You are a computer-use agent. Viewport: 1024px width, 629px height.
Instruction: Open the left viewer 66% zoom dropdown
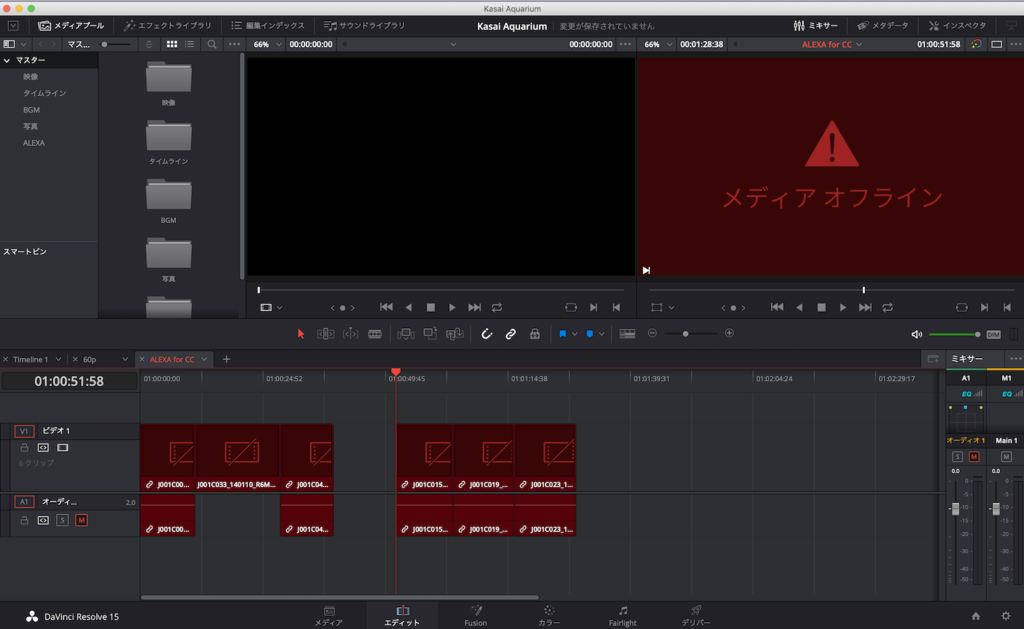[x=265, y=43]
